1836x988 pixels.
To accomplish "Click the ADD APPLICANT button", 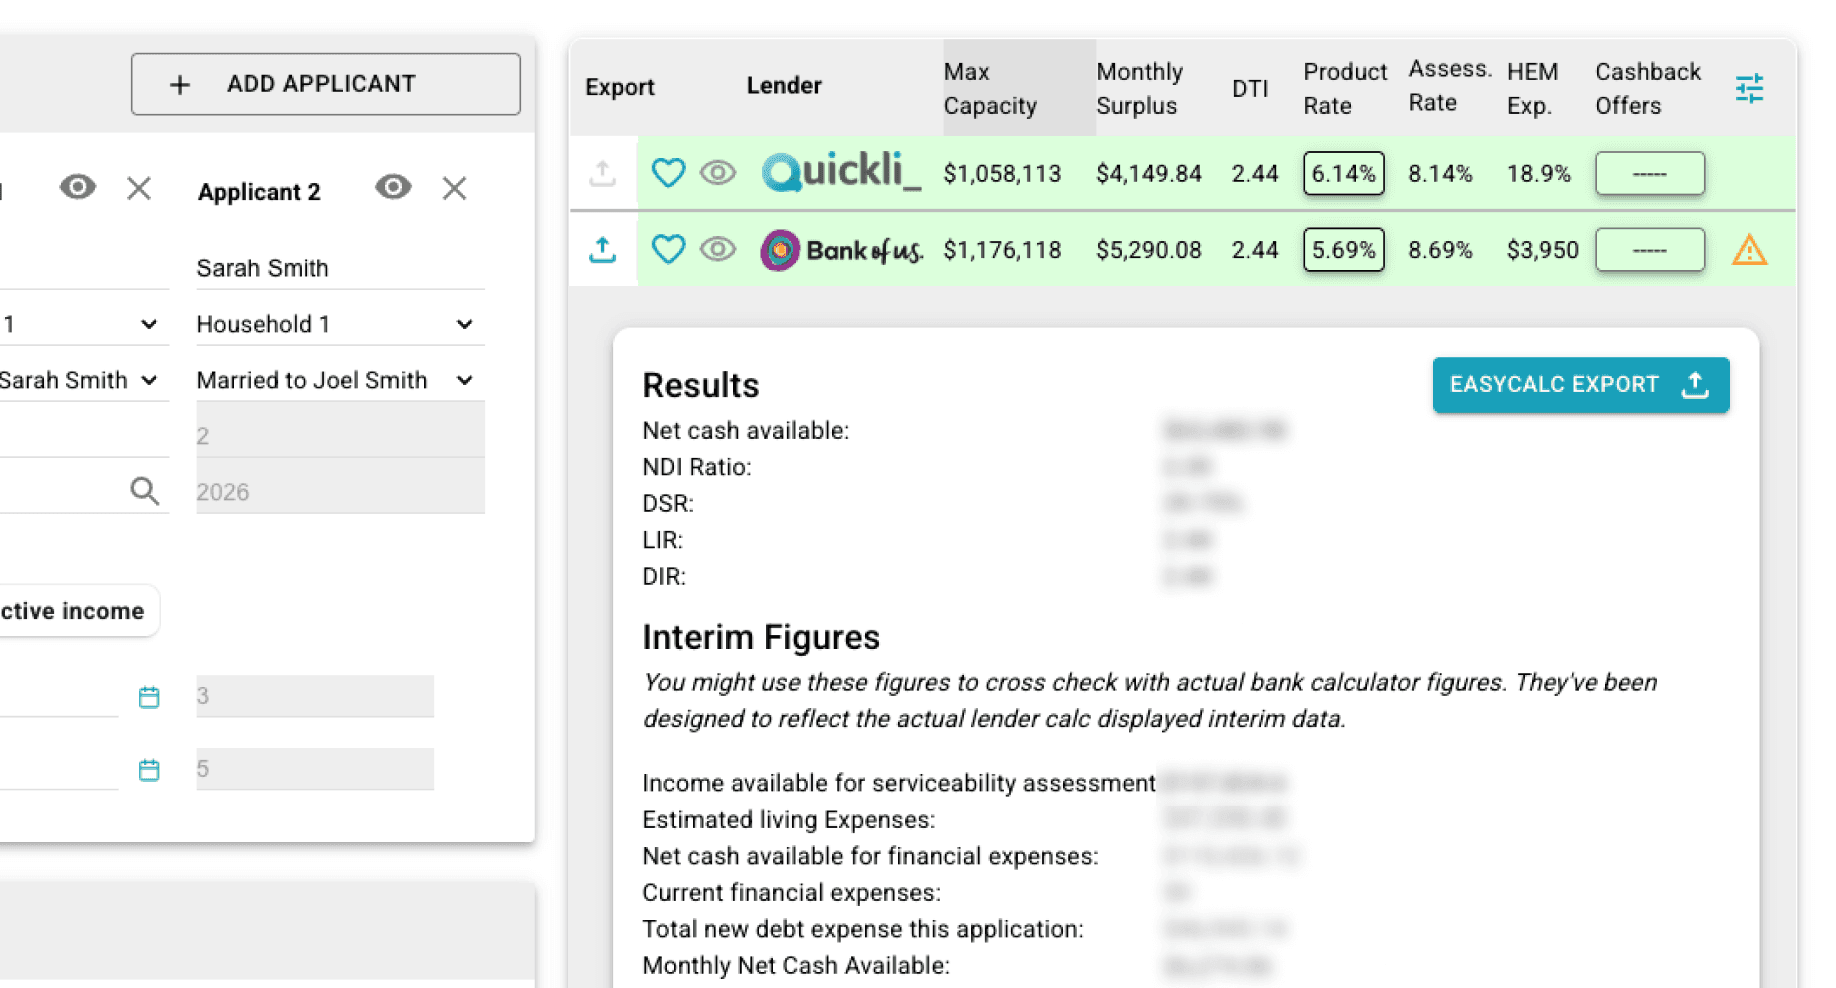I will tap(325, 84).
